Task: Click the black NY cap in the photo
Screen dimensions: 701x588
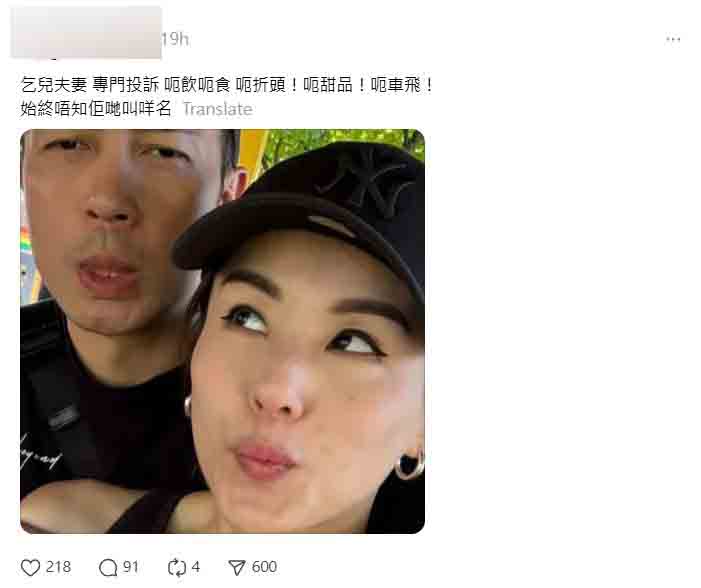Action: click(x=313, y=210)
